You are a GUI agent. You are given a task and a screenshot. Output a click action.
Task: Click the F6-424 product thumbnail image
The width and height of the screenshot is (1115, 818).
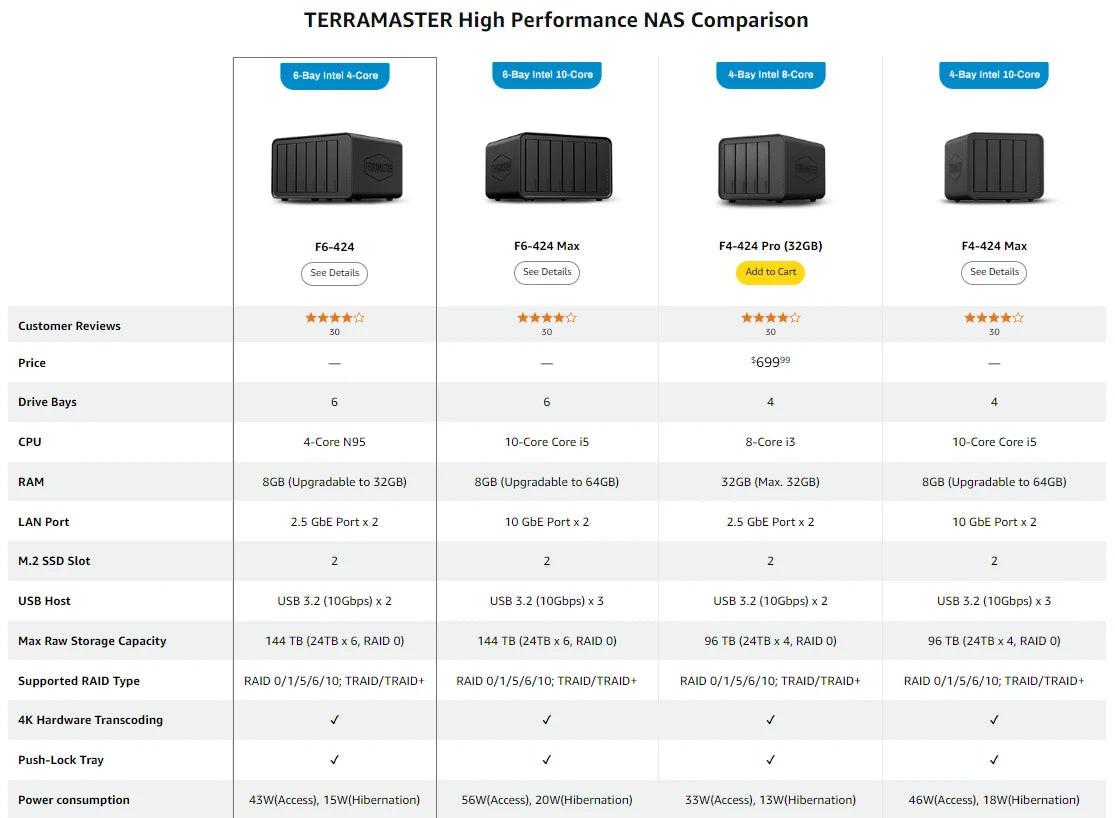[334, 168]
